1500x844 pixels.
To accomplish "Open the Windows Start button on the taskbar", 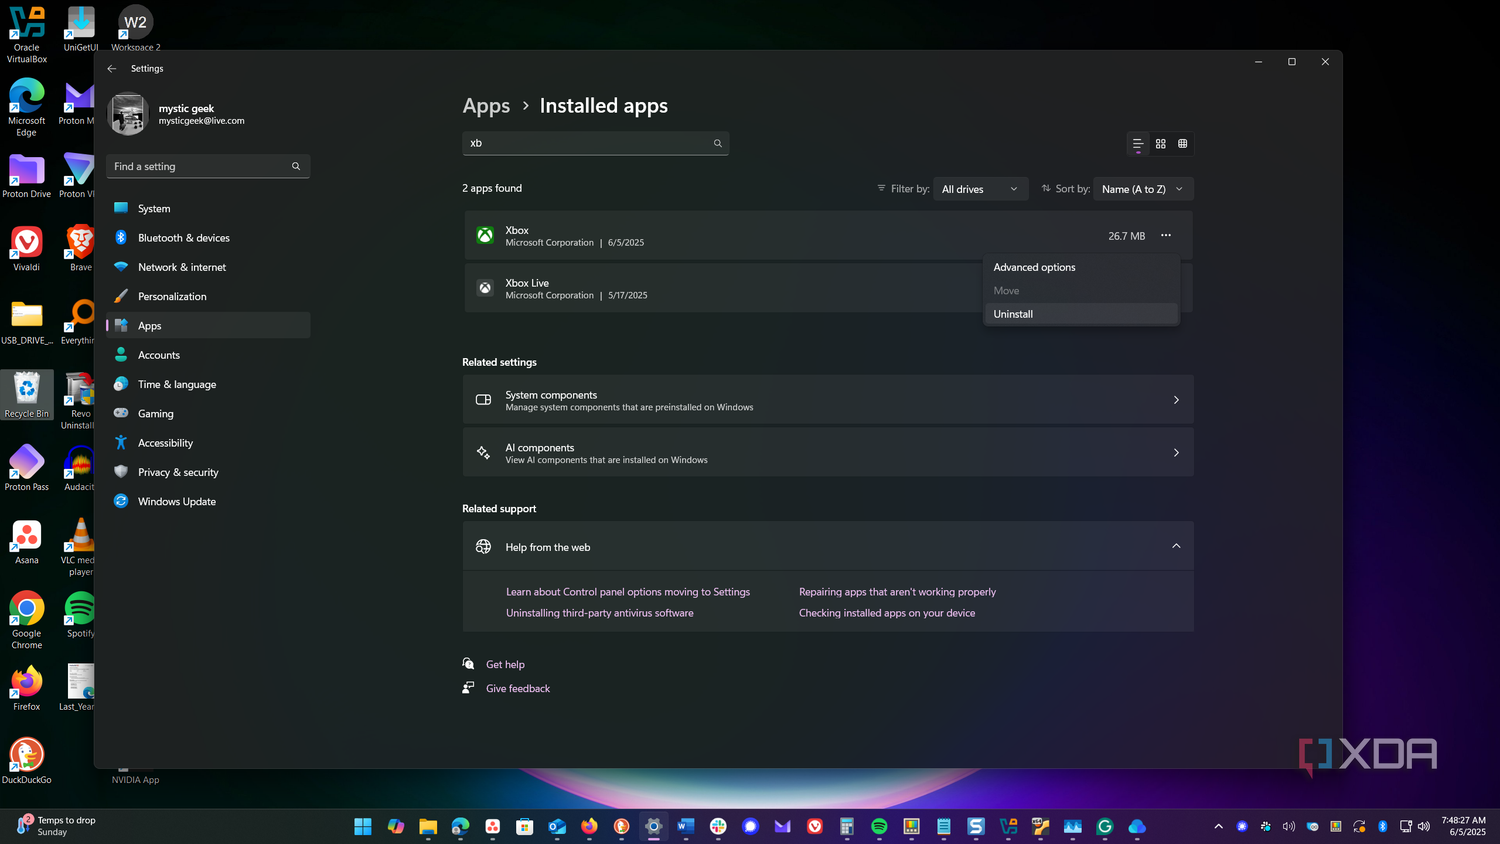I will (363, 826).
